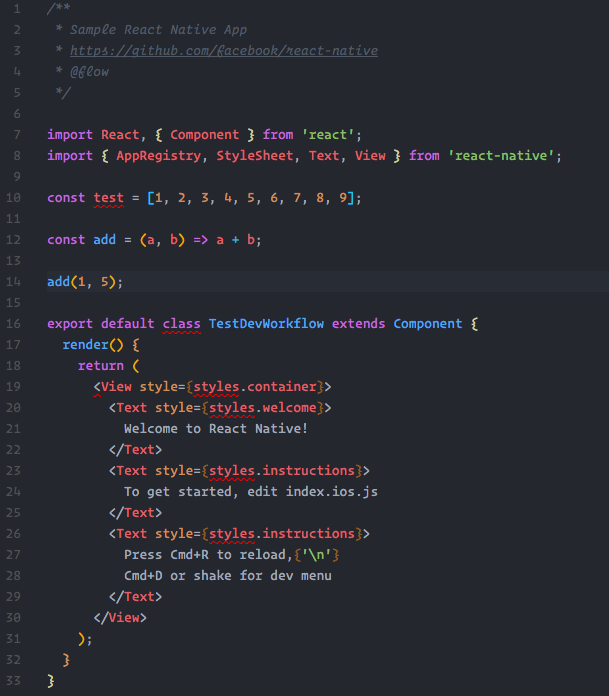The image size is (609, 696).
Task: Click the 'TestDevWorkflow' class name
Action: click(x=266, y=324)
